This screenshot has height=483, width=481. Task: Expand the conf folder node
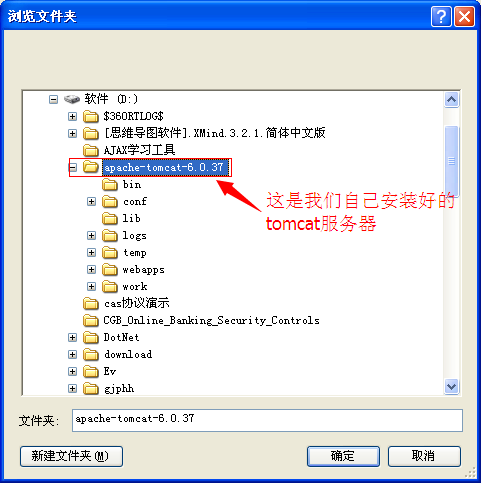click(x=91, y=201)
